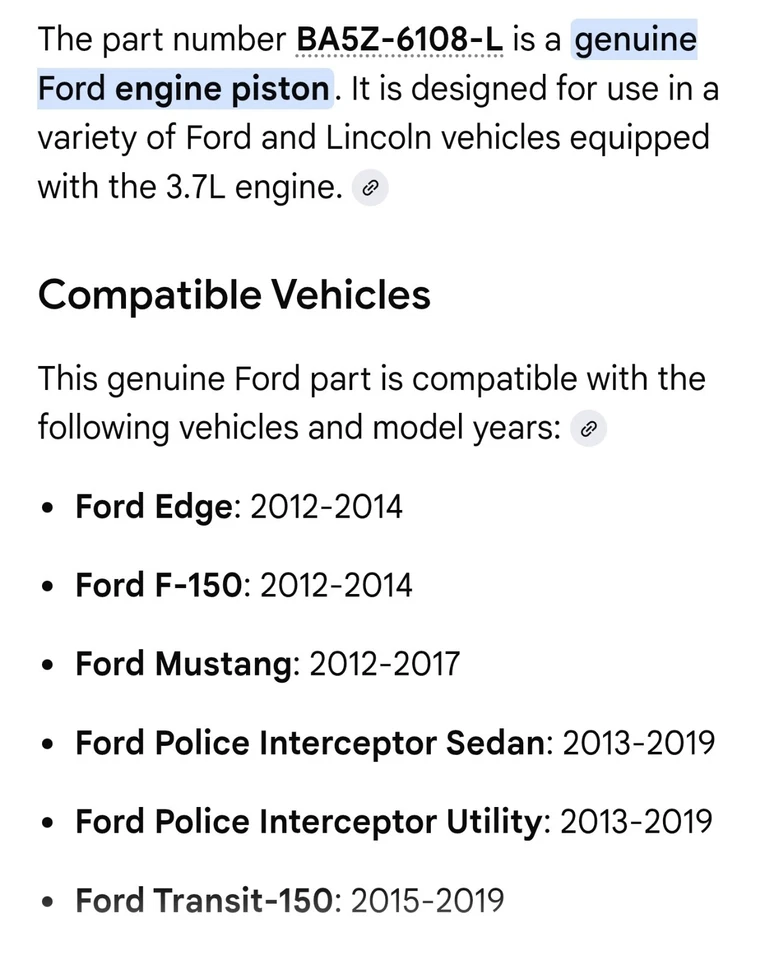Click the Mustang year range 2012-2017
Screen dimensions: 765x960
384,663
